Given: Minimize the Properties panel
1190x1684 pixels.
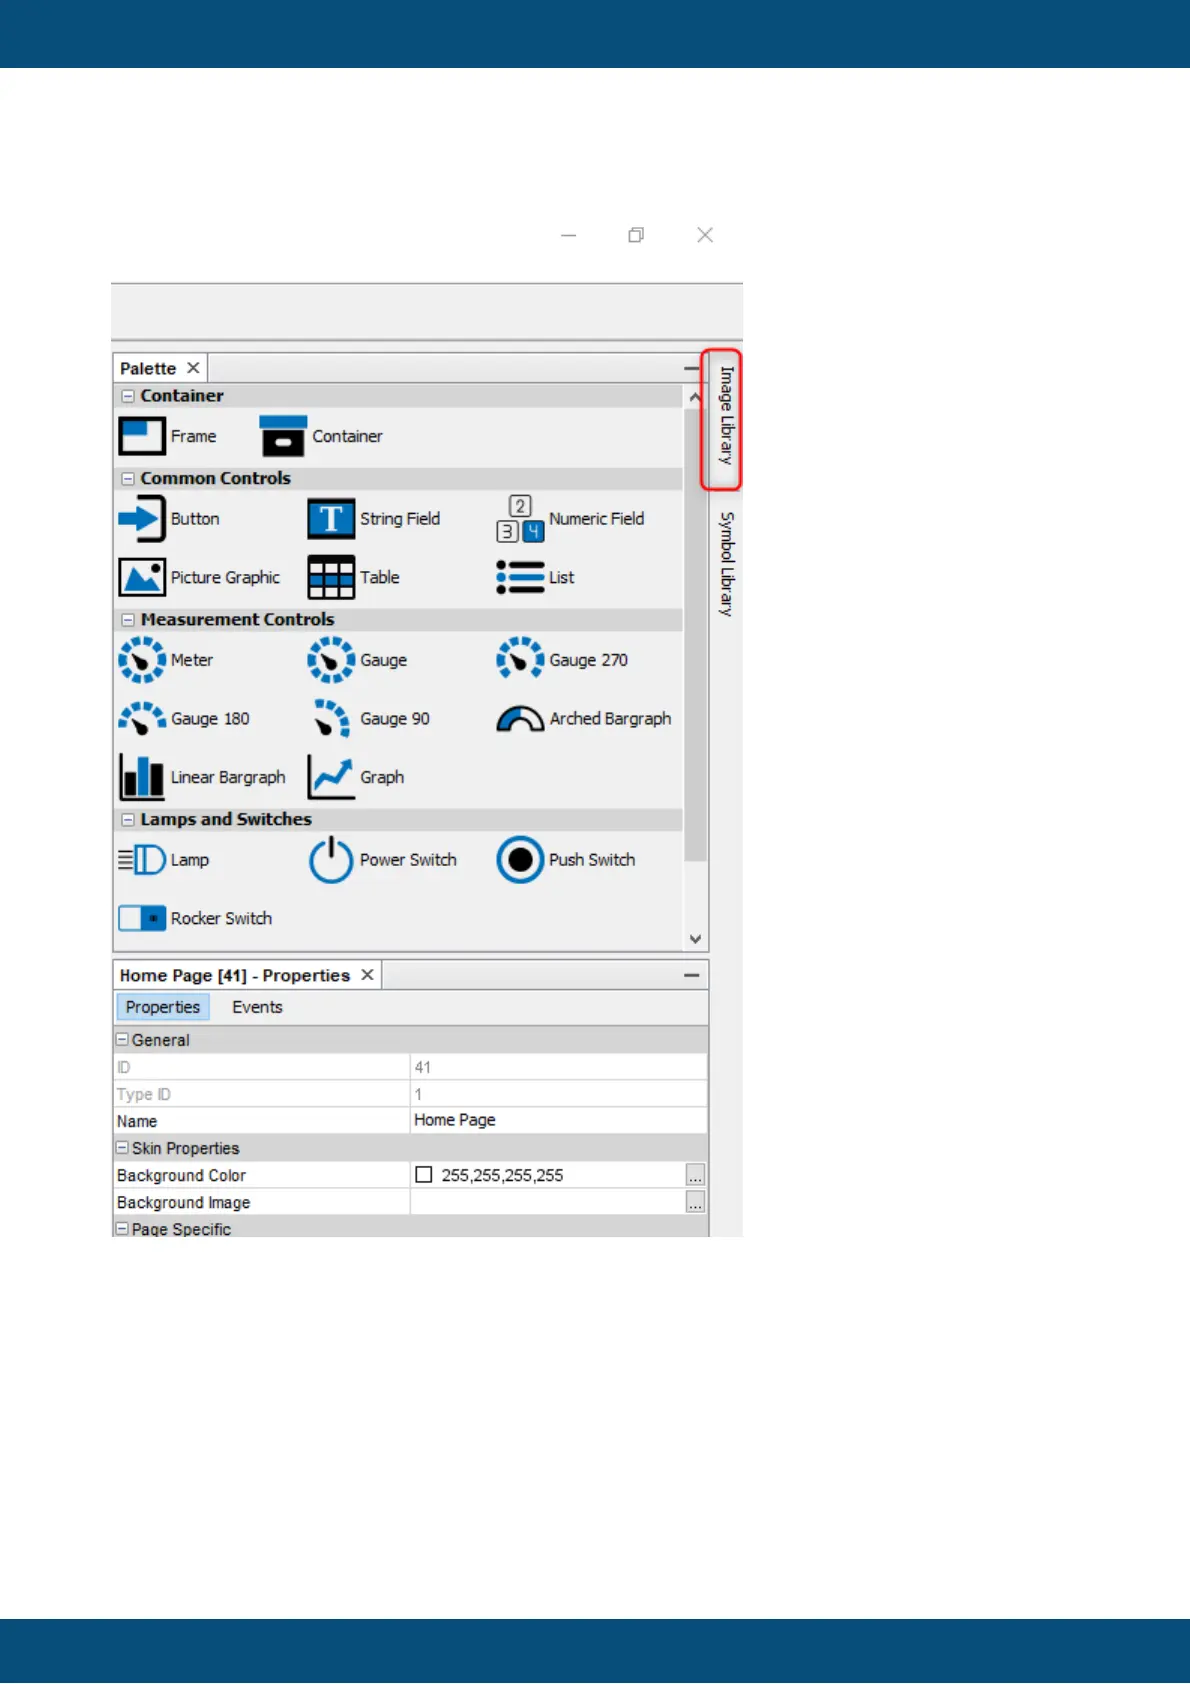Looking at the screenshot, I should click(x=691, y=975).
